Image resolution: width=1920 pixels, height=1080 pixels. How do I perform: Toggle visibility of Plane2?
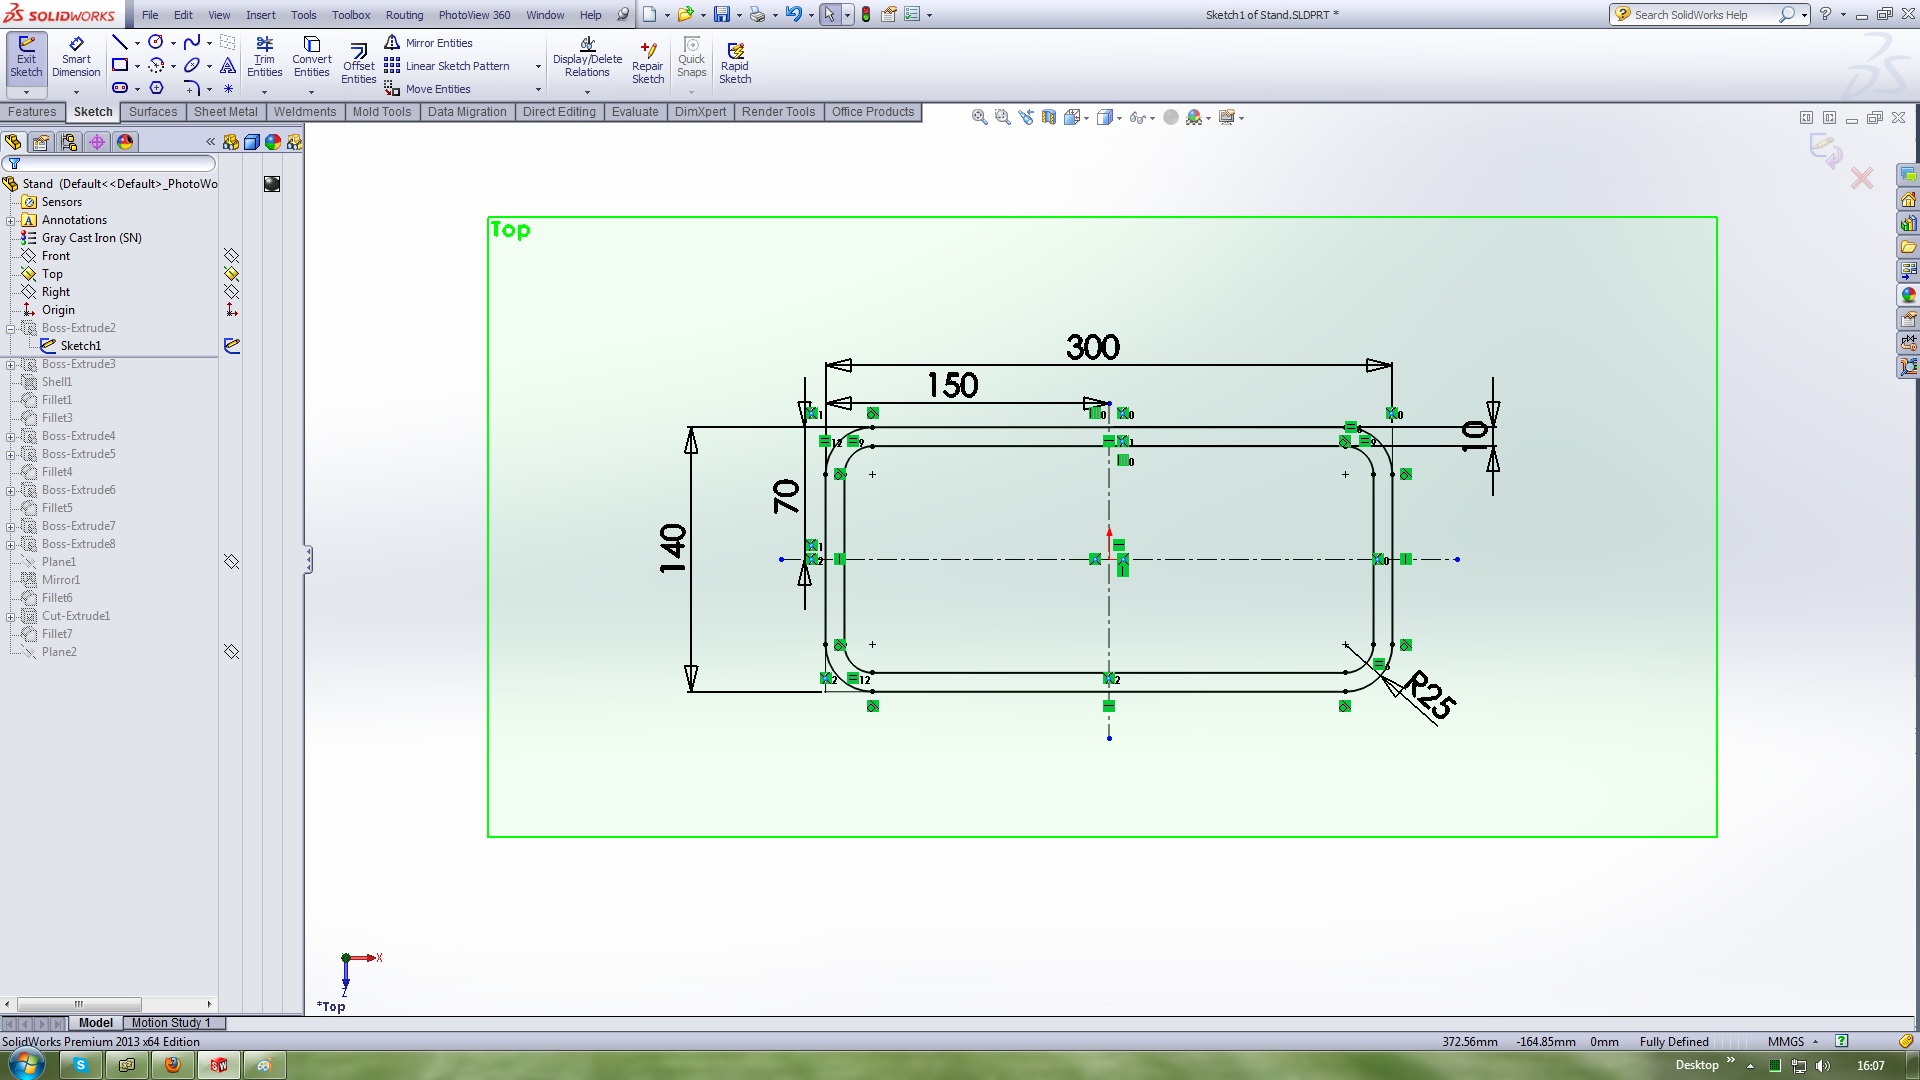(231, 652)
